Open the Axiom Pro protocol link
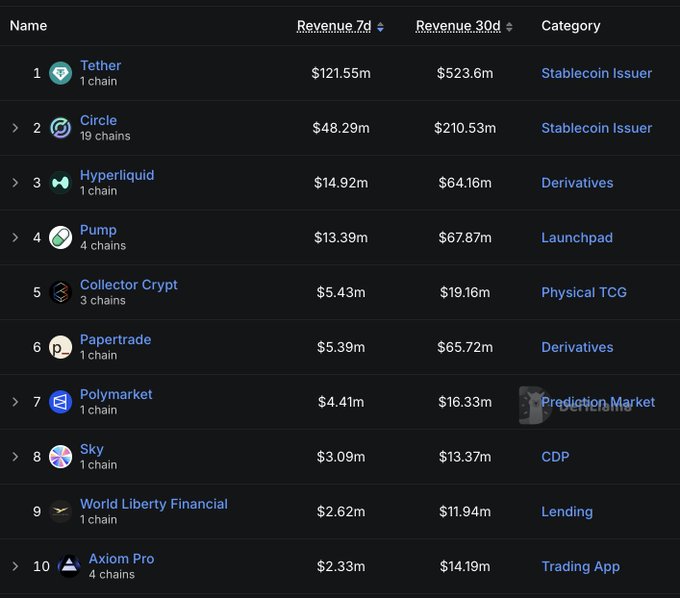The height and width of the screenshot is (598, 680). tap(121, 559)
